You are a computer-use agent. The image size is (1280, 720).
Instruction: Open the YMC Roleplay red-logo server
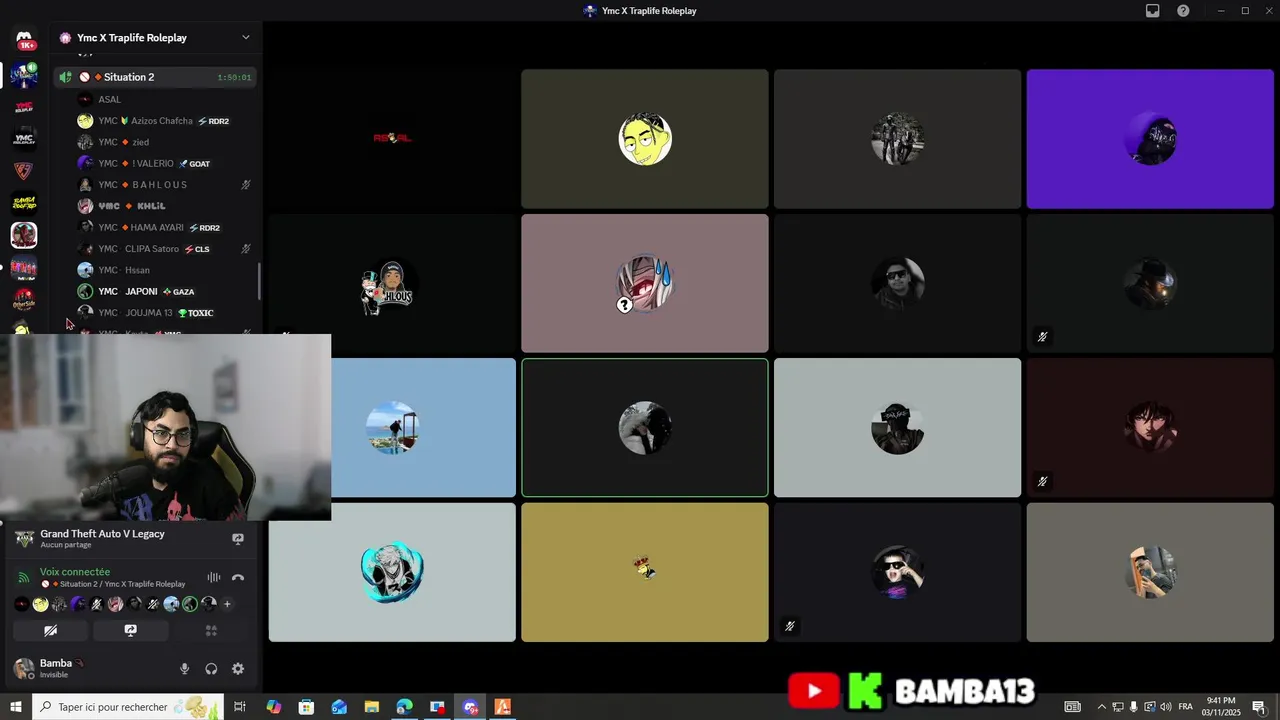(24, 106)
